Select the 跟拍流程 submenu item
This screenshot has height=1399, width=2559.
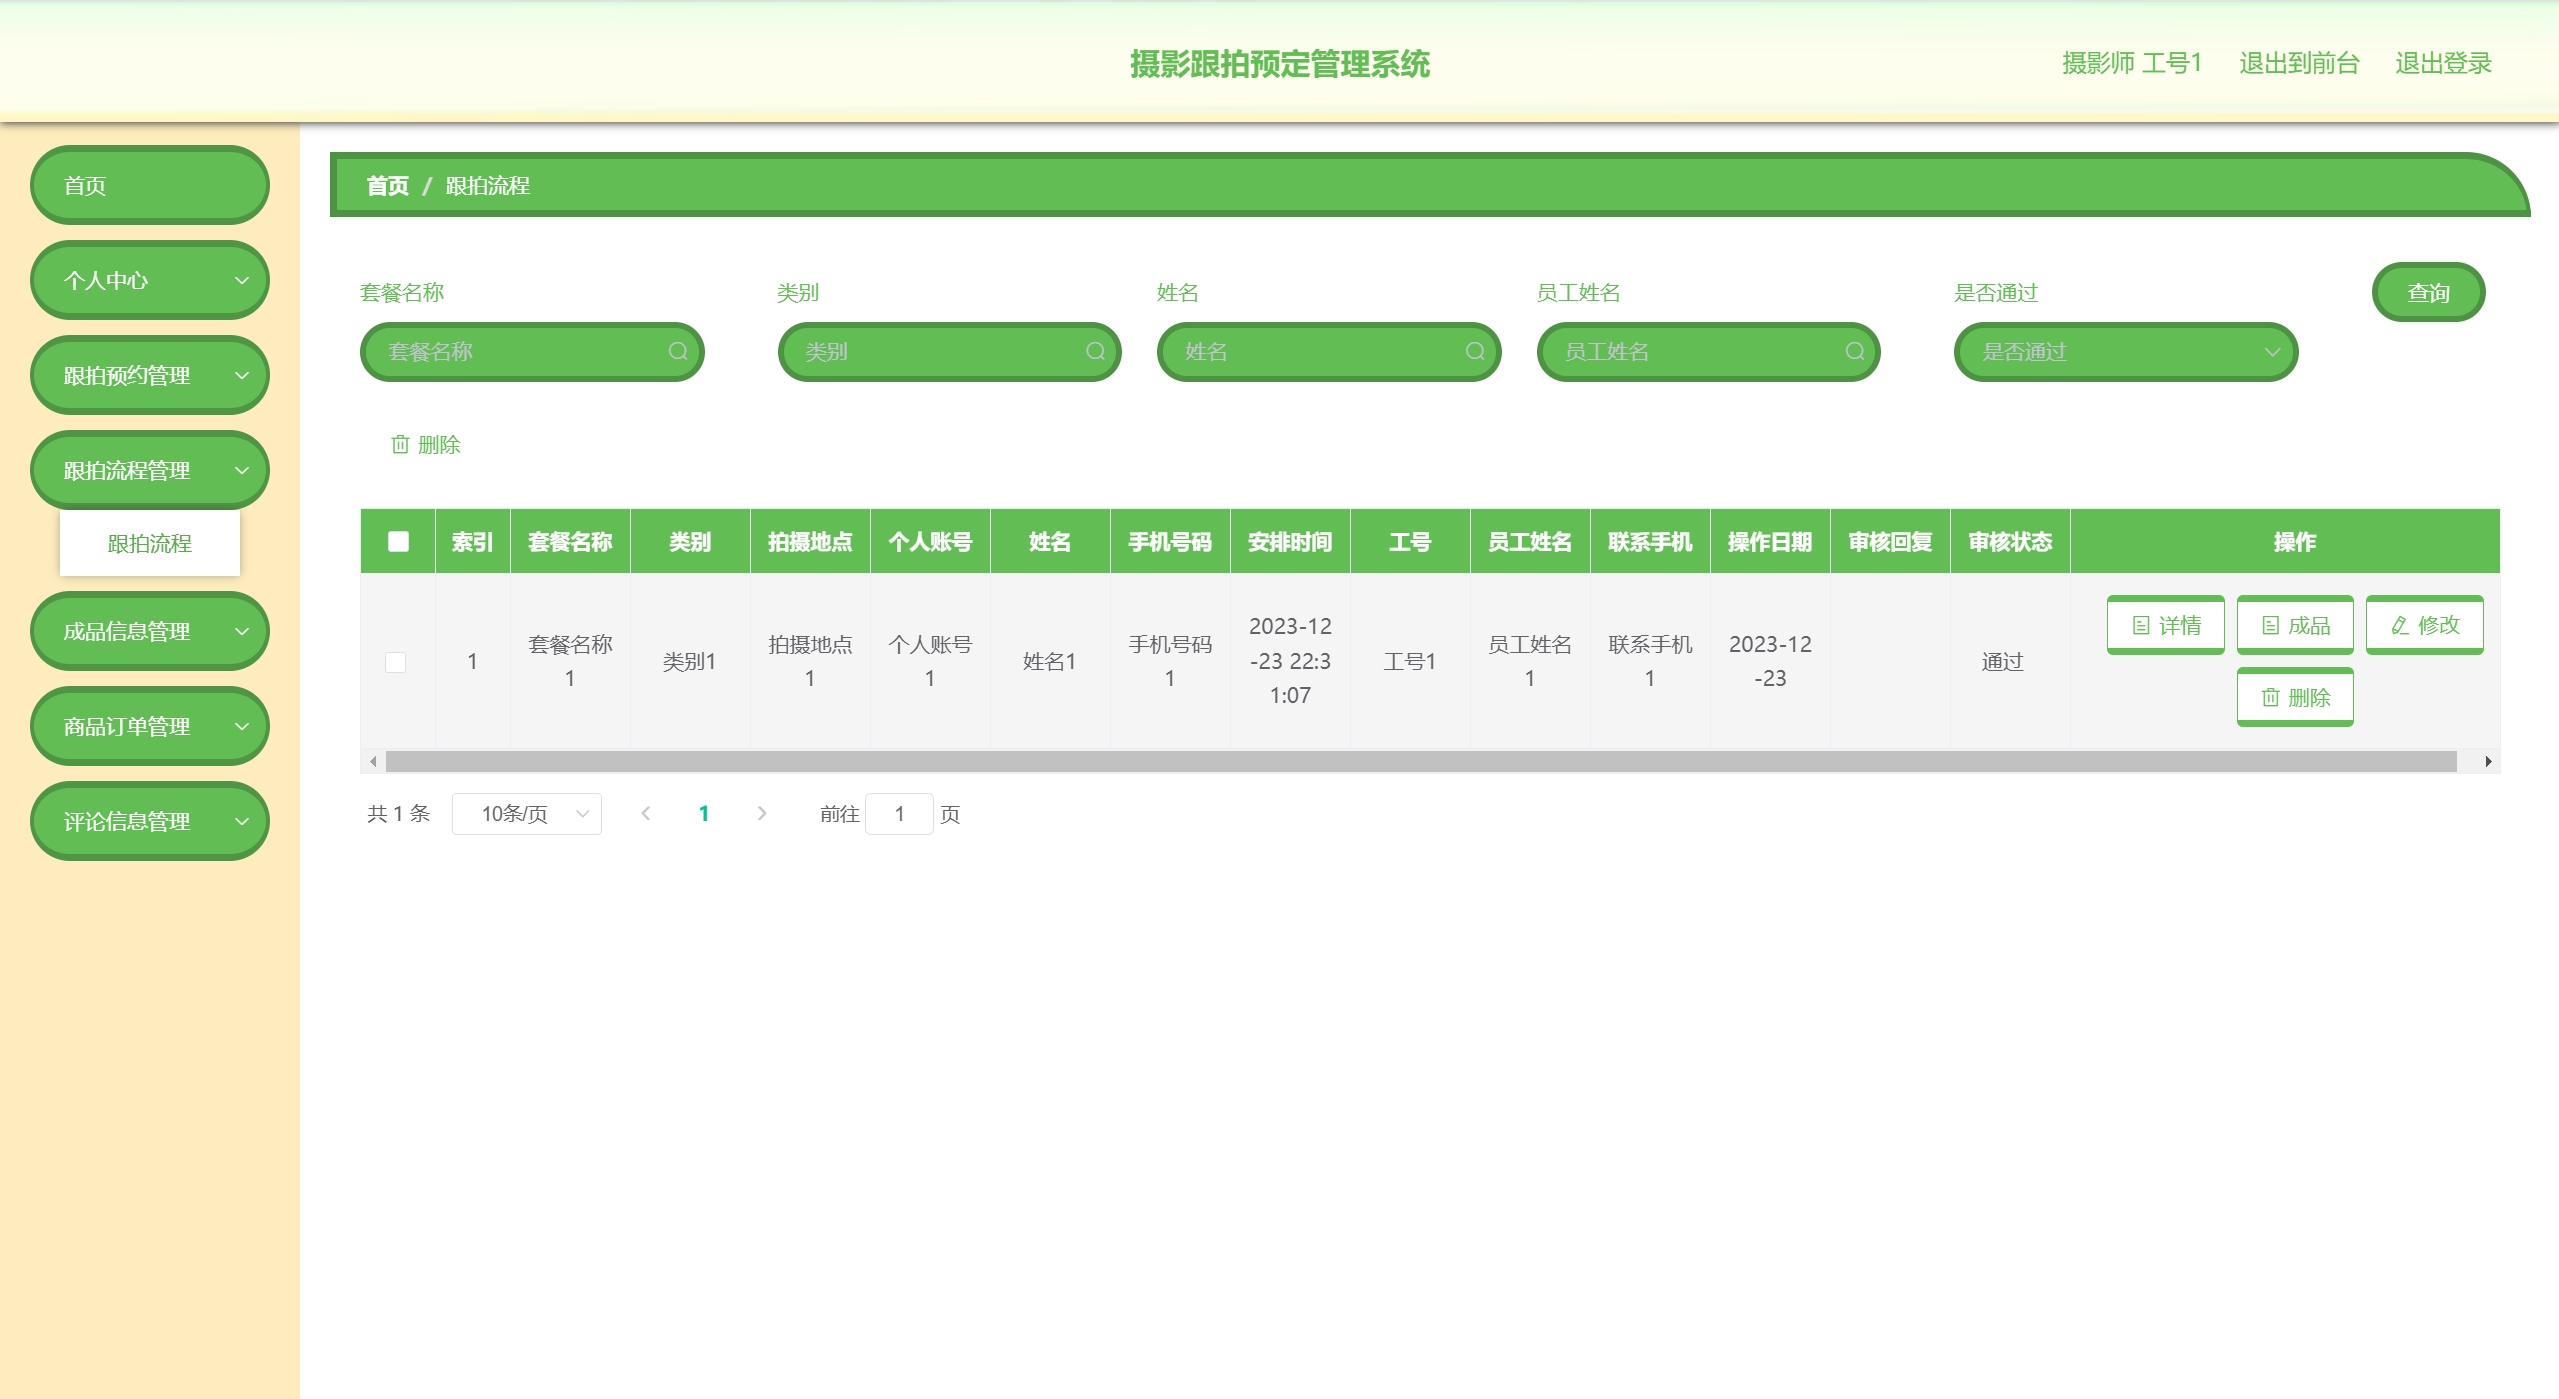coord(150,543)
